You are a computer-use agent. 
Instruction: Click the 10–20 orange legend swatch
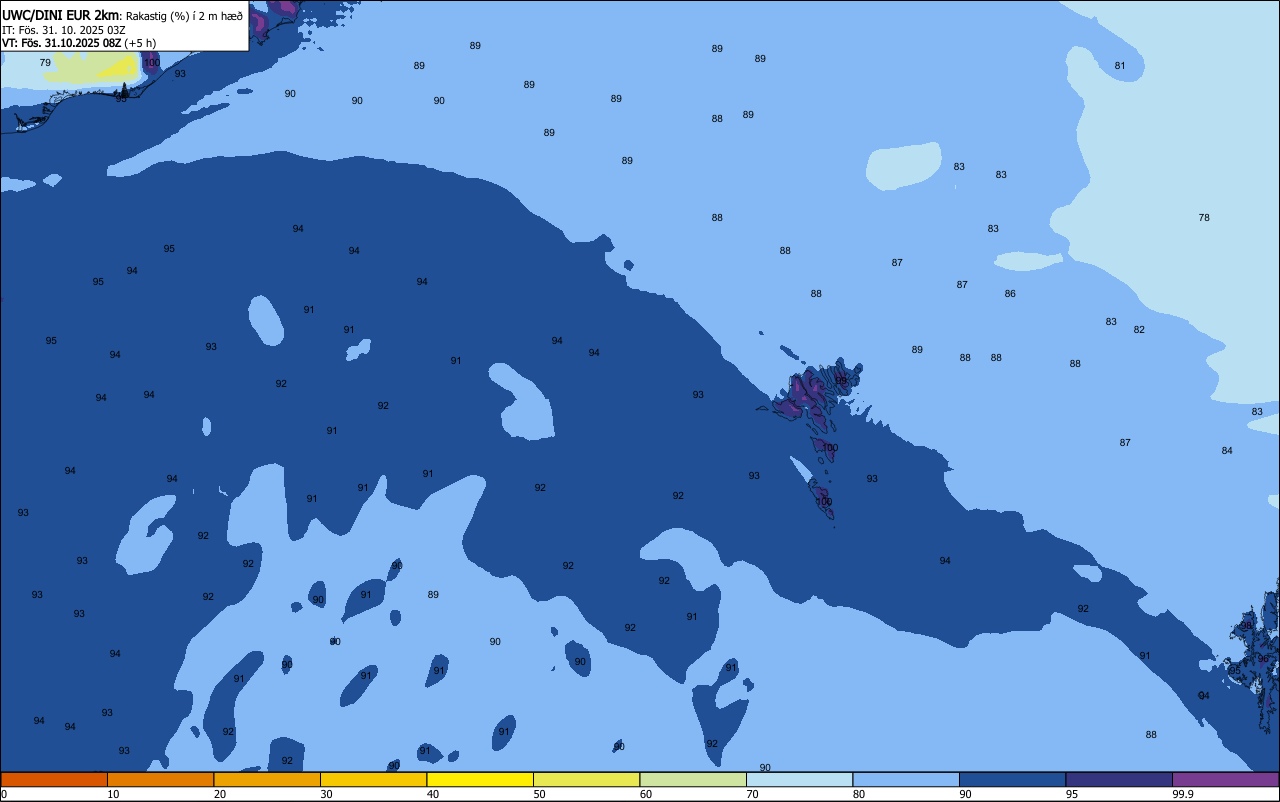160,779
